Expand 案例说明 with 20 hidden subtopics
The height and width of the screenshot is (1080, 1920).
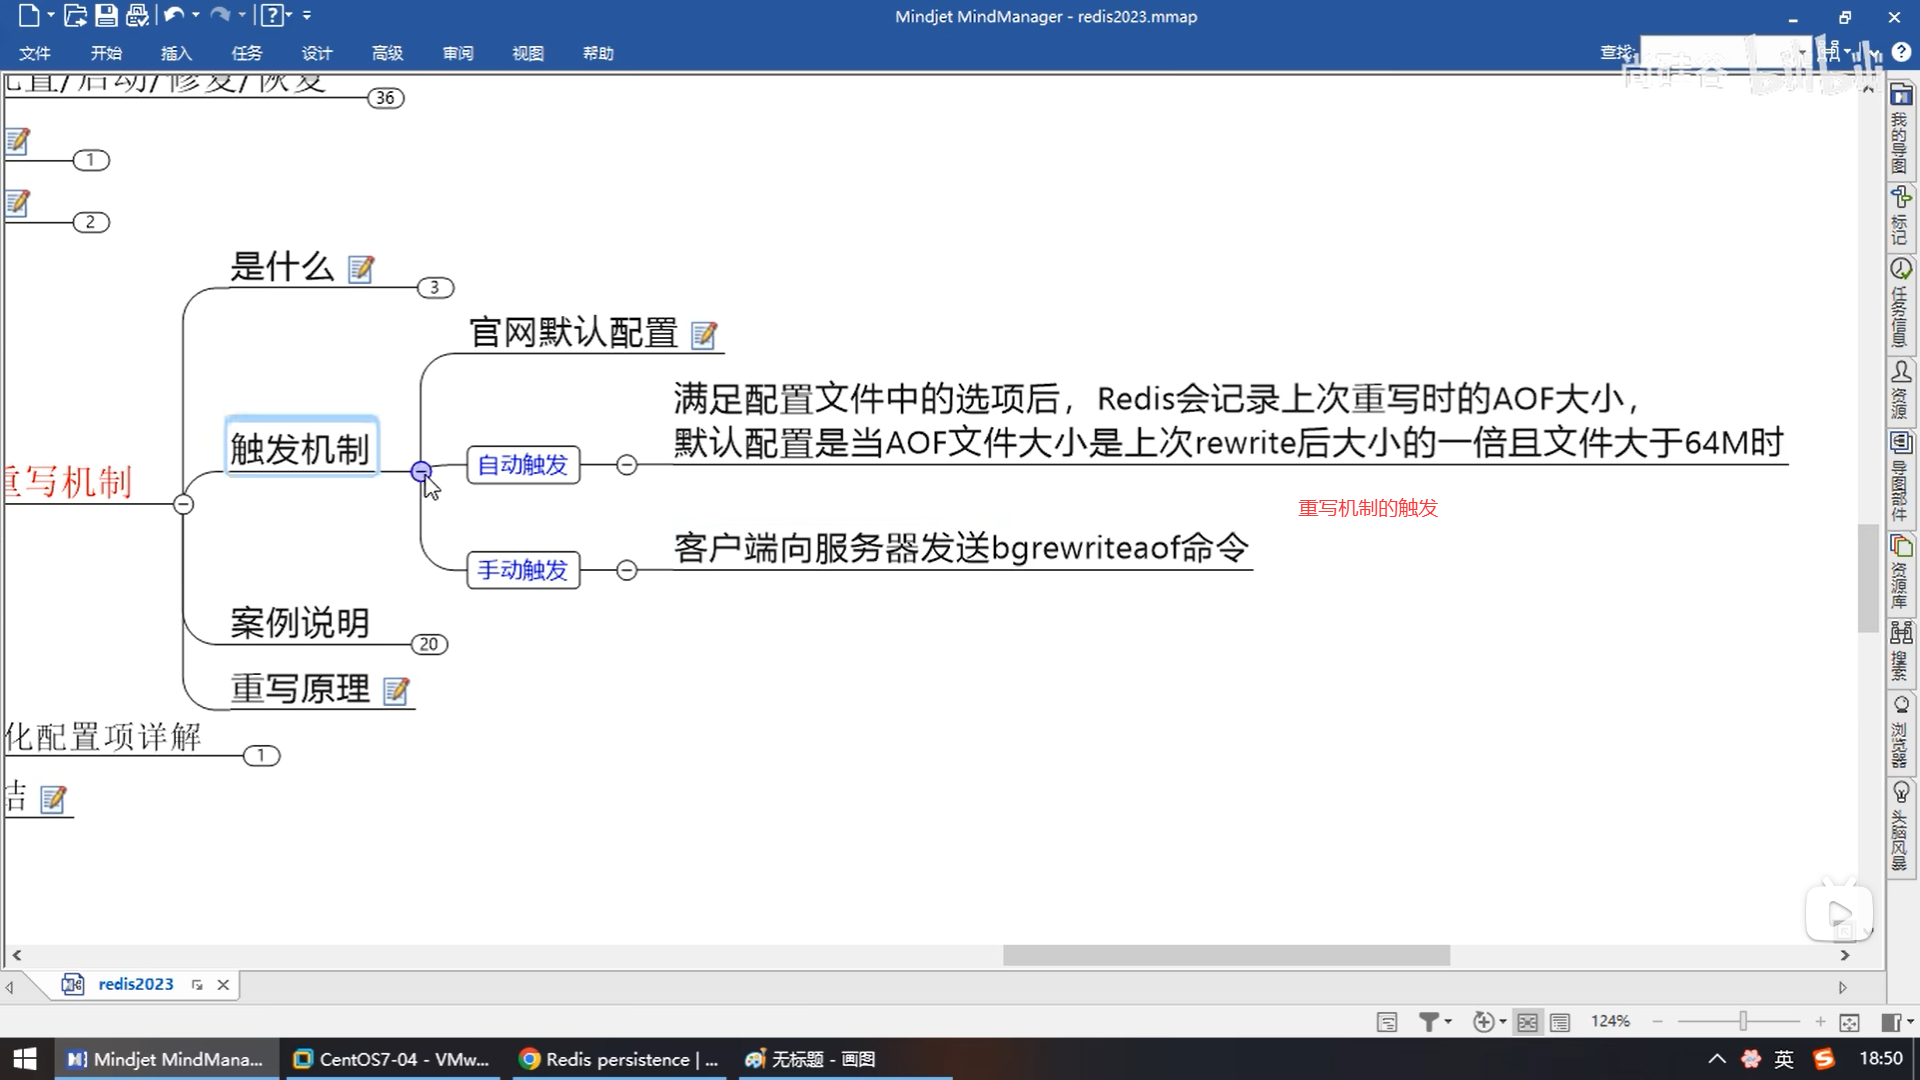pos(429,644)
